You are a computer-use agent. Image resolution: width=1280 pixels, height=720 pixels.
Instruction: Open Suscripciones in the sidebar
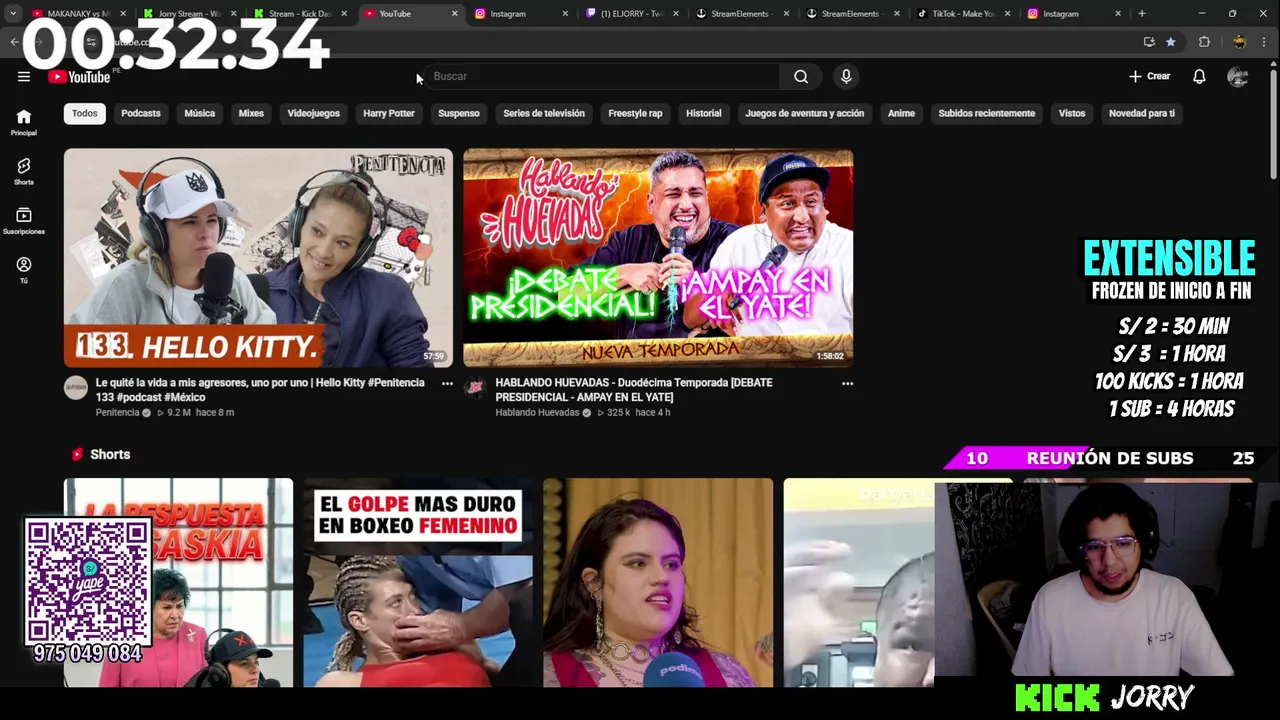(x=24, y=220)
